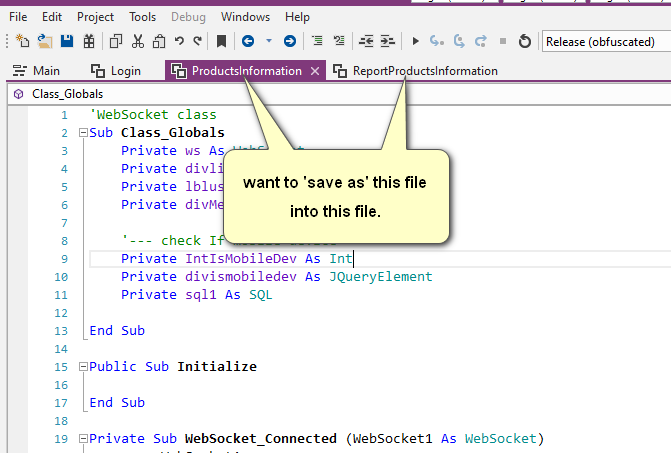
Task: Switch to the Login module tab
Action: (116, 71)
